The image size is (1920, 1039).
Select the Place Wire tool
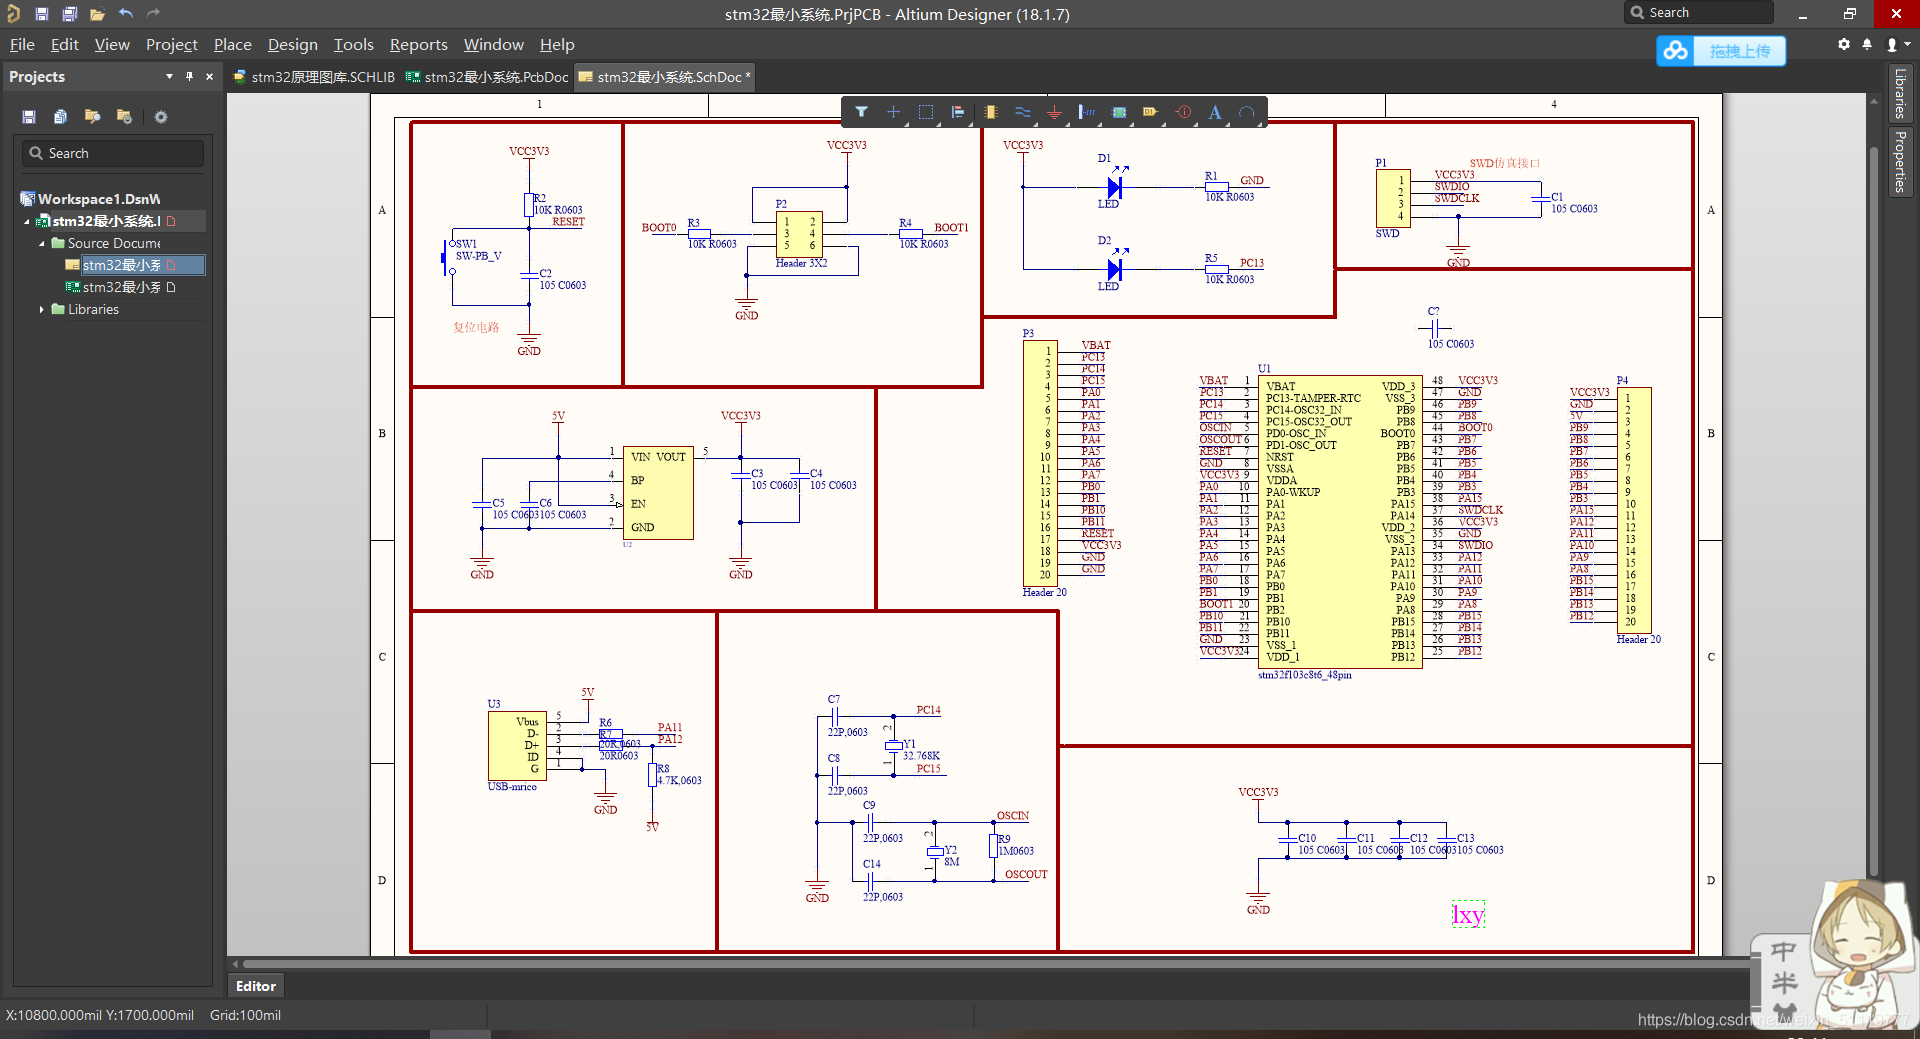(1022, 112)
